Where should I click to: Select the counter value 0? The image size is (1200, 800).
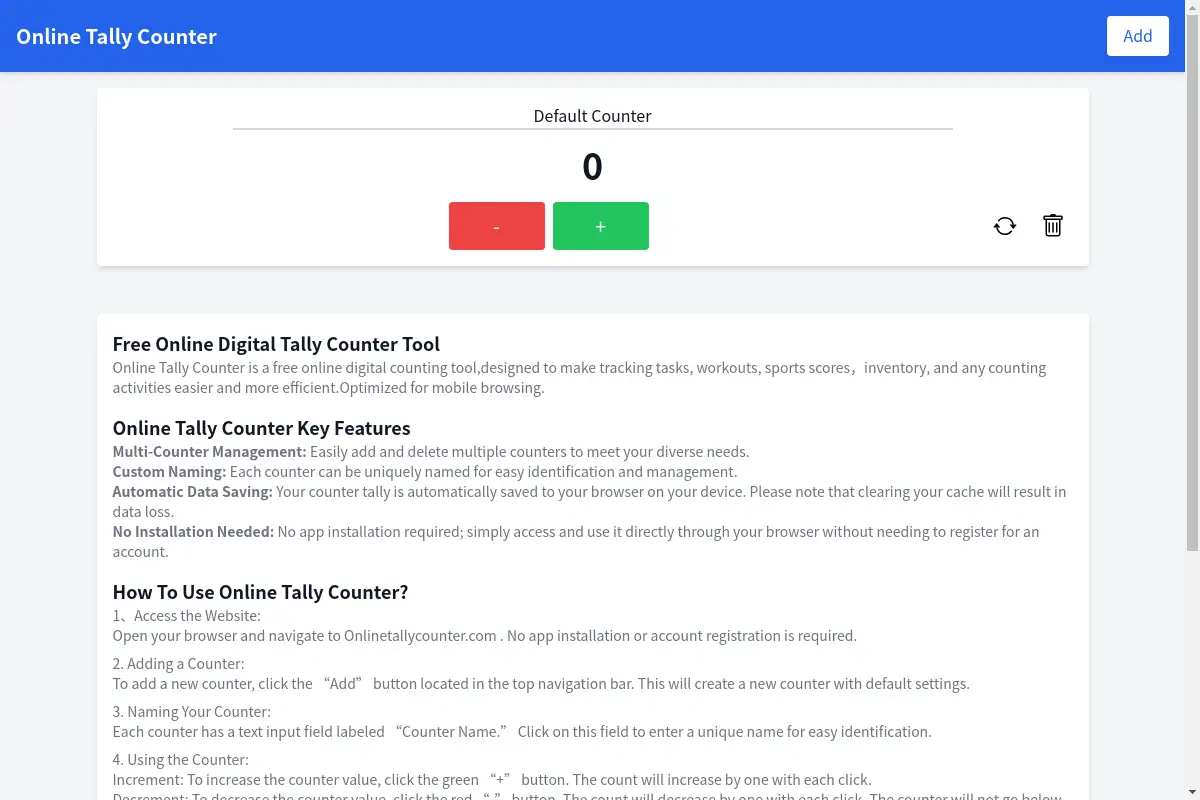(x=593, y=166)
